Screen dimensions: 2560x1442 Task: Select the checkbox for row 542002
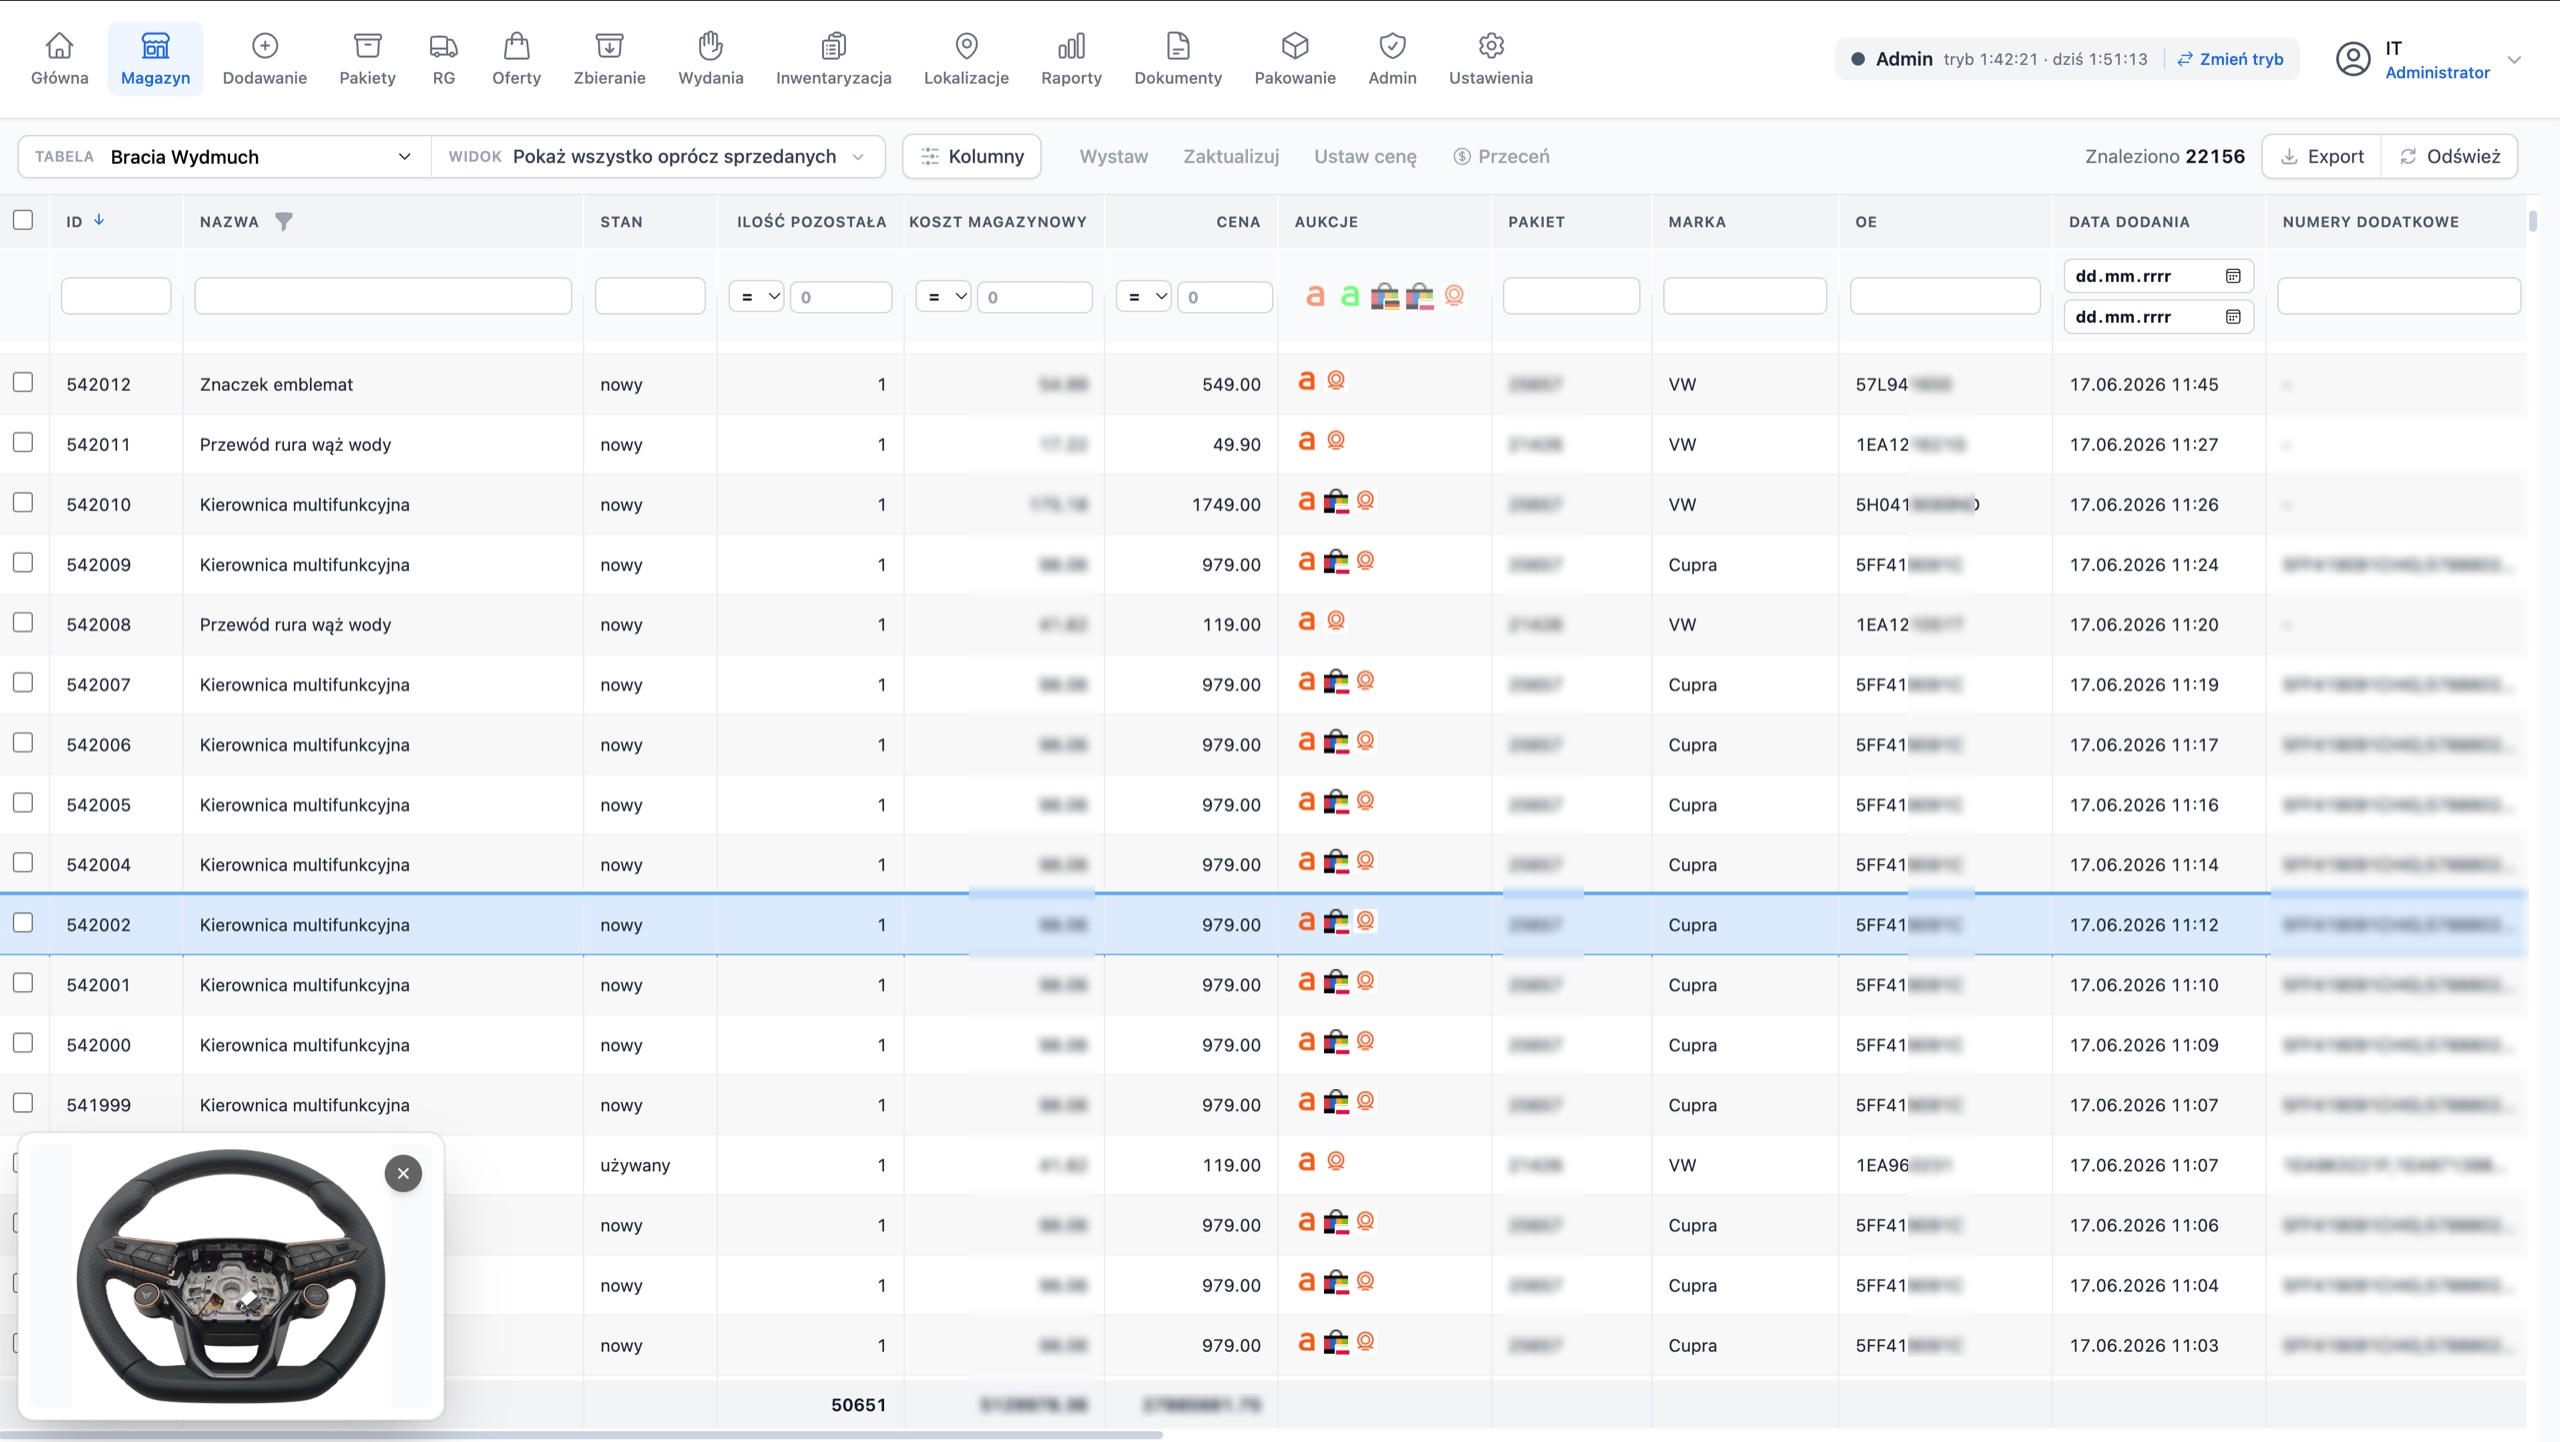[x=23, y=922]
